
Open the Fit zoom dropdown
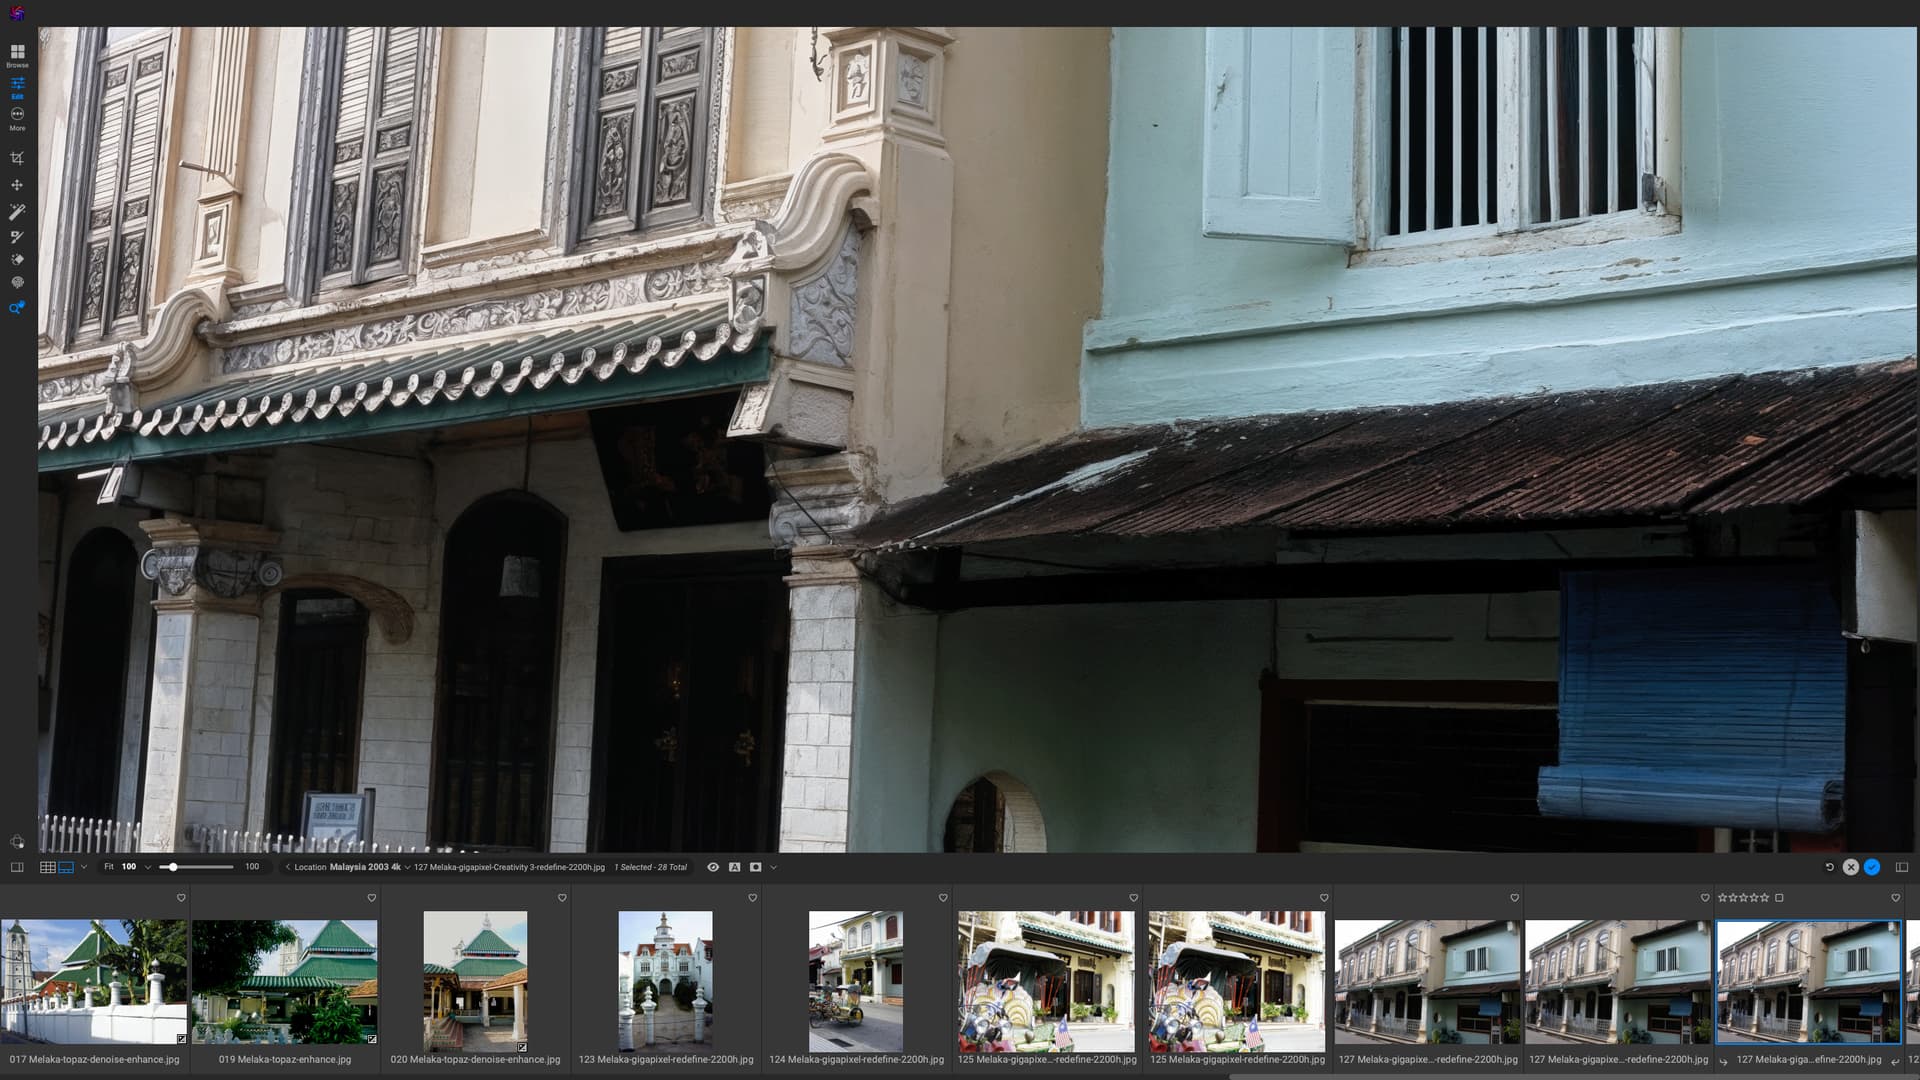(148, 867)
